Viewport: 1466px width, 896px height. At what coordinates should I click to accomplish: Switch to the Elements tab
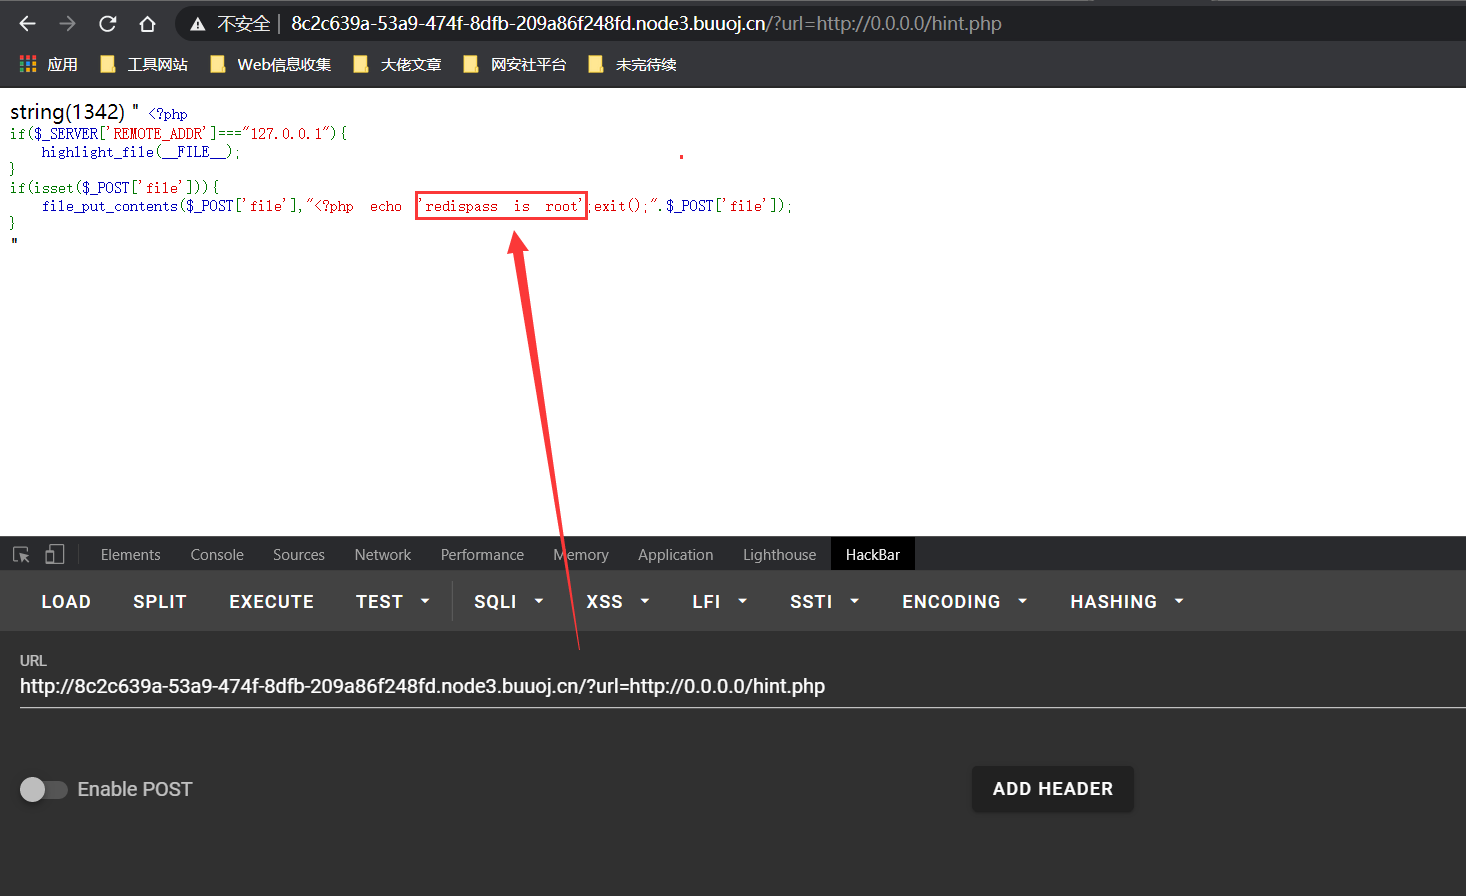click(x=130, y=554)
